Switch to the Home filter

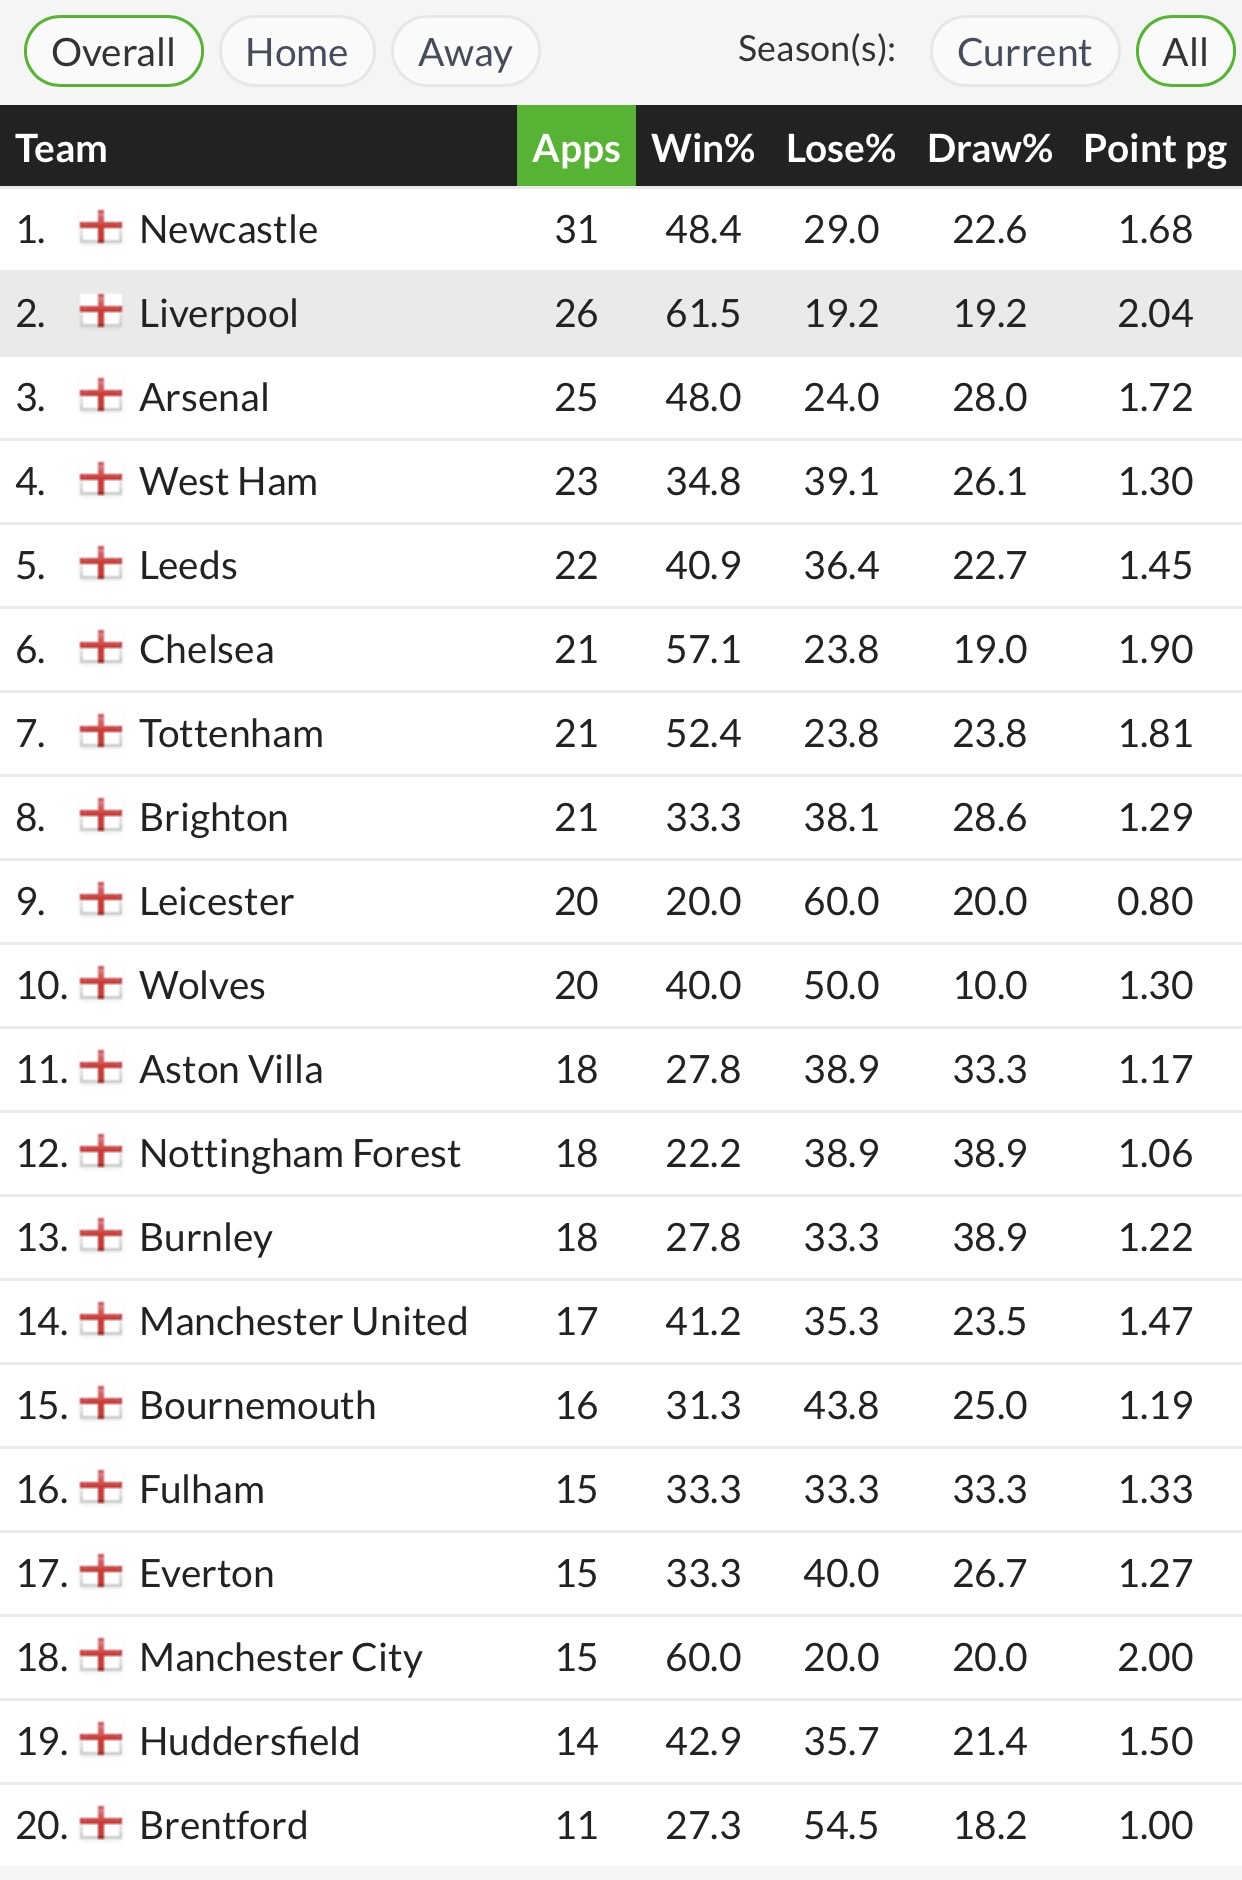coord(297,52)
